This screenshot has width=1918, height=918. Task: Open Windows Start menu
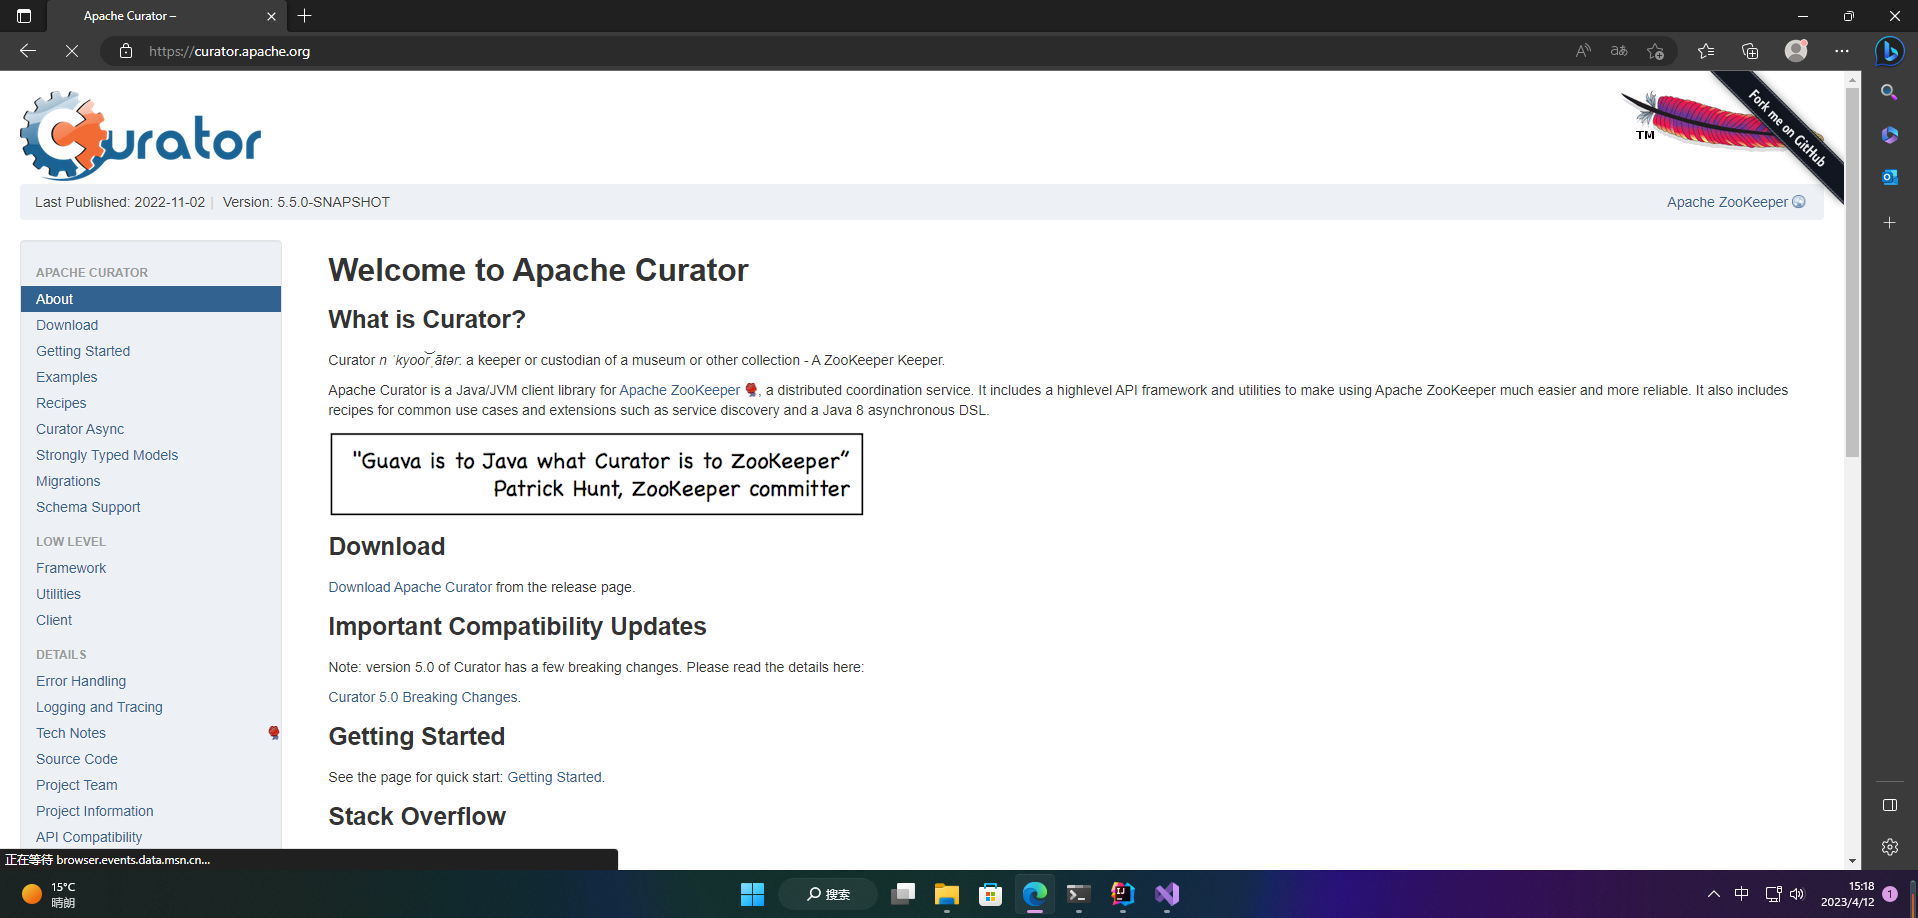pos(752,894)
